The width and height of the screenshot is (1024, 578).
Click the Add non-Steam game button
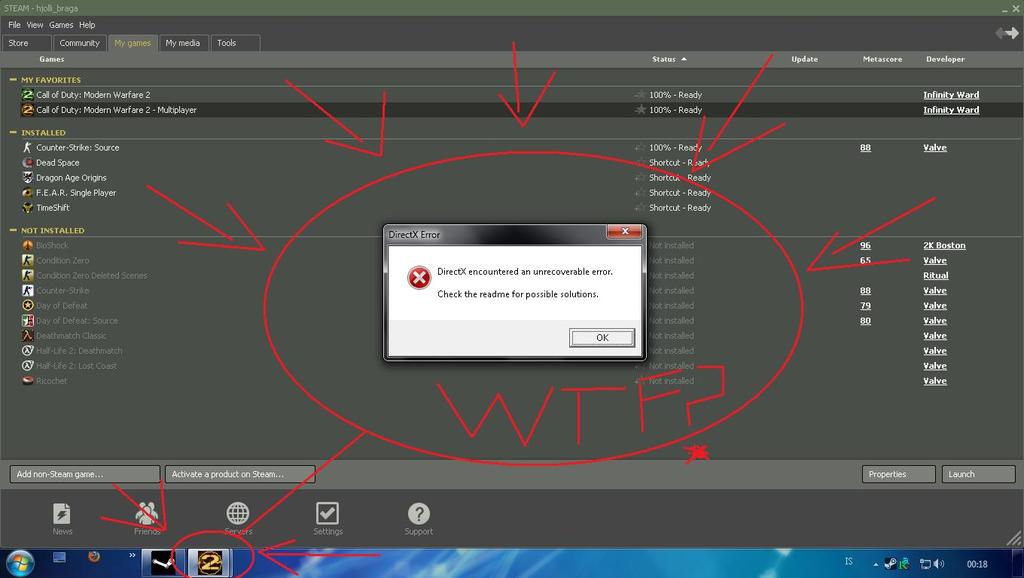pyautogui.click(x=85, y=474)
